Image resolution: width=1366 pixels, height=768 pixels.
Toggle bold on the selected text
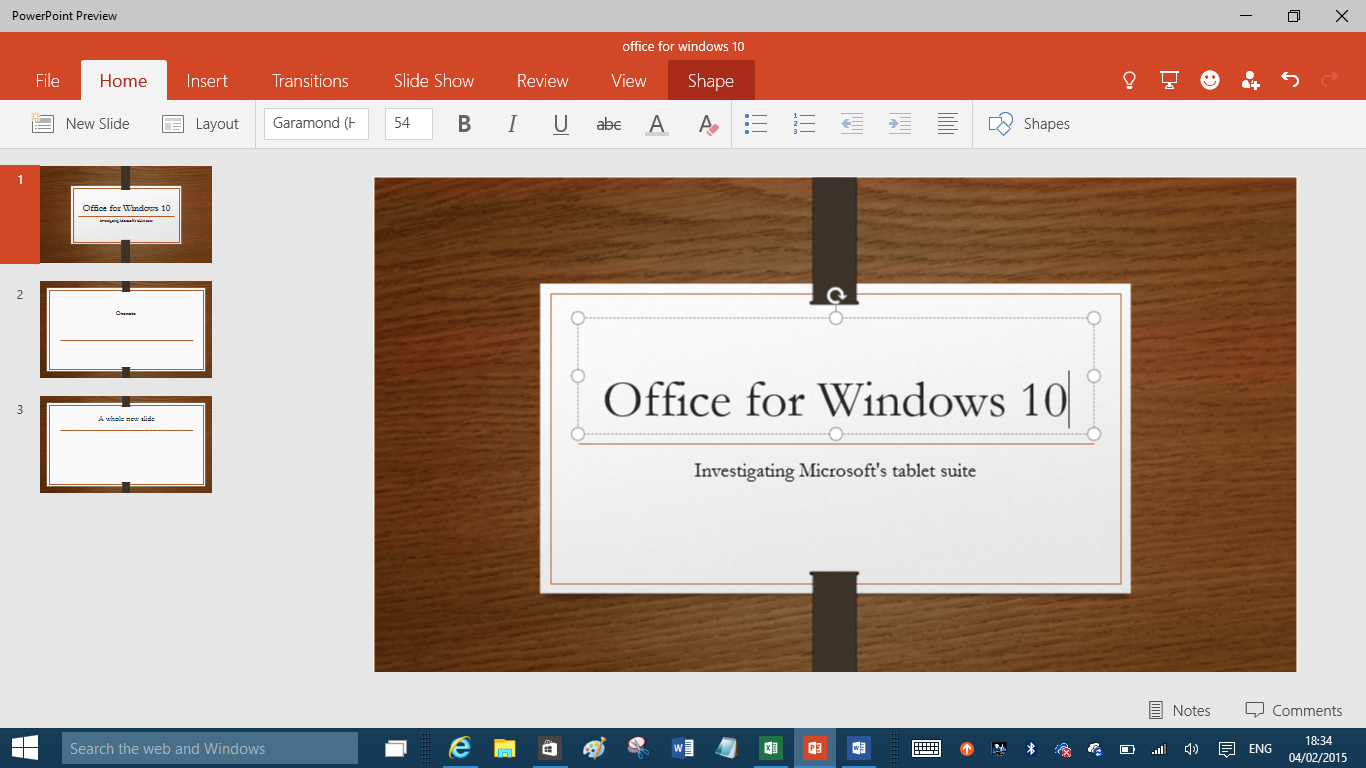click(463, 123)
